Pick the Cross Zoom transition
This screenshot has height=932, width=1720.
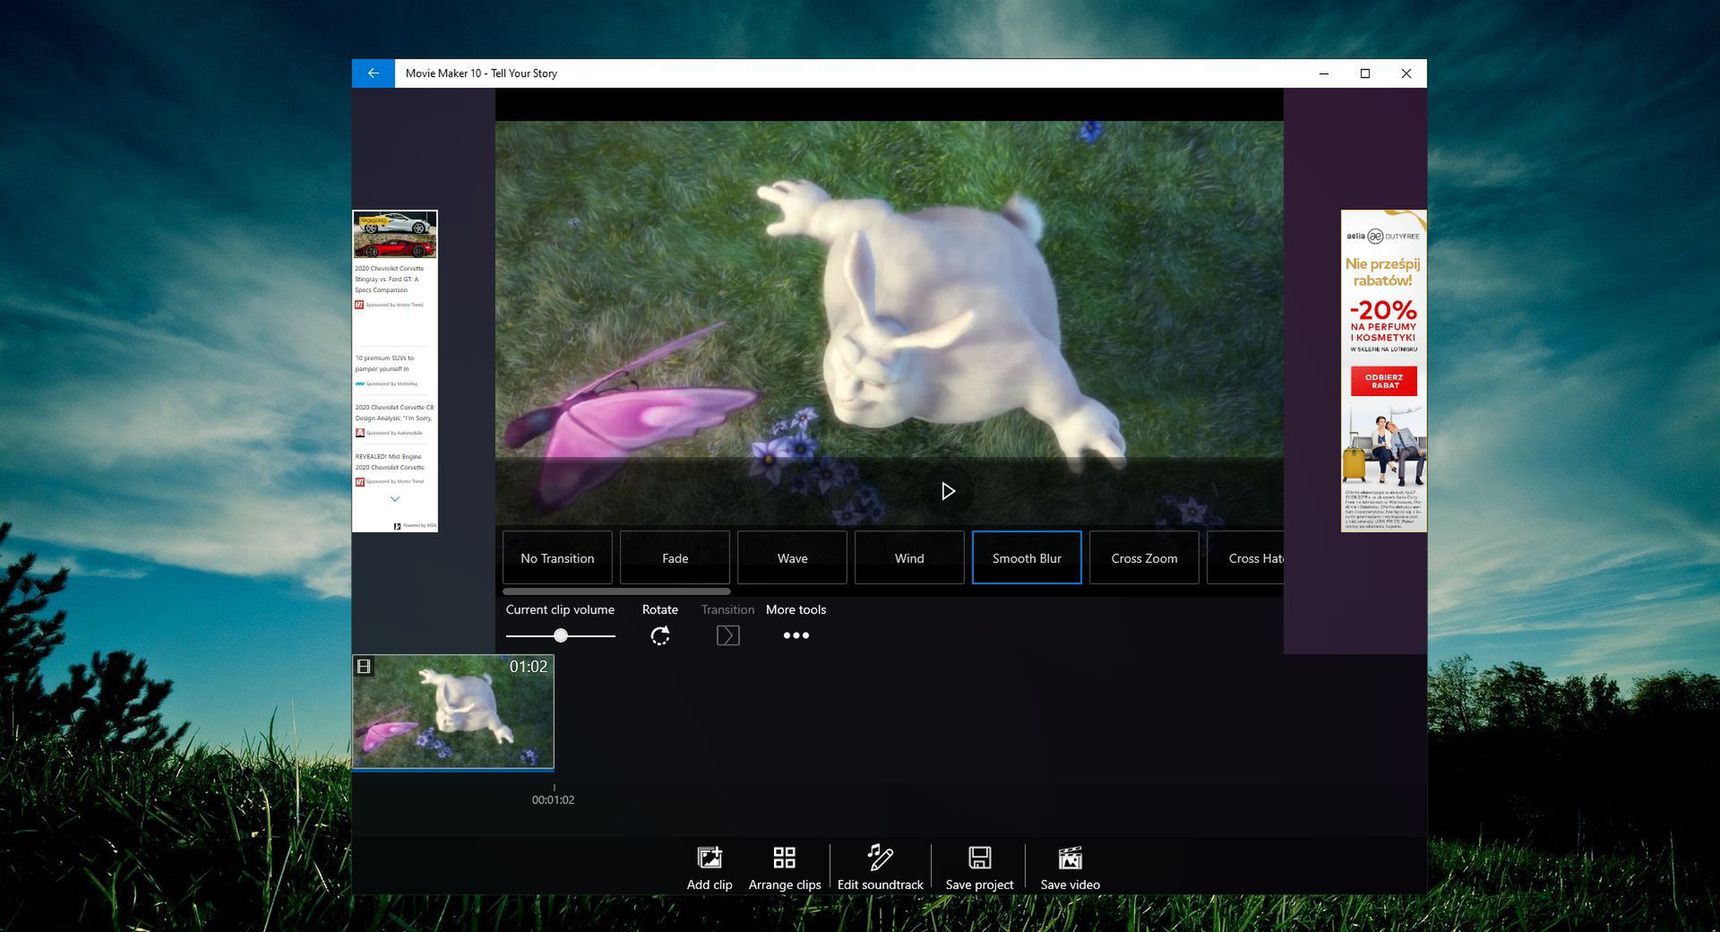coord(1144,558)
